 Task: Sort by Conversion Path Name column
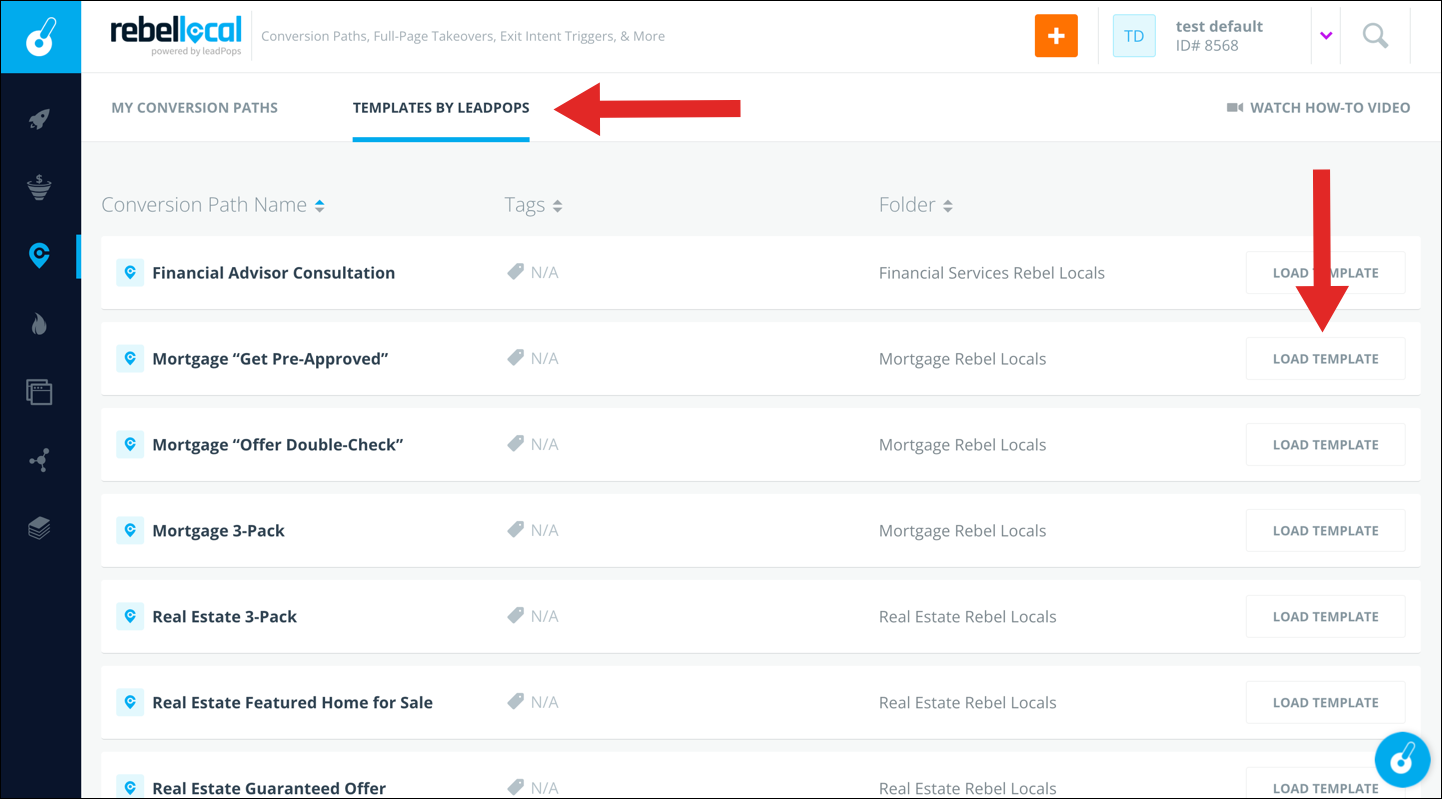(213, 205)
